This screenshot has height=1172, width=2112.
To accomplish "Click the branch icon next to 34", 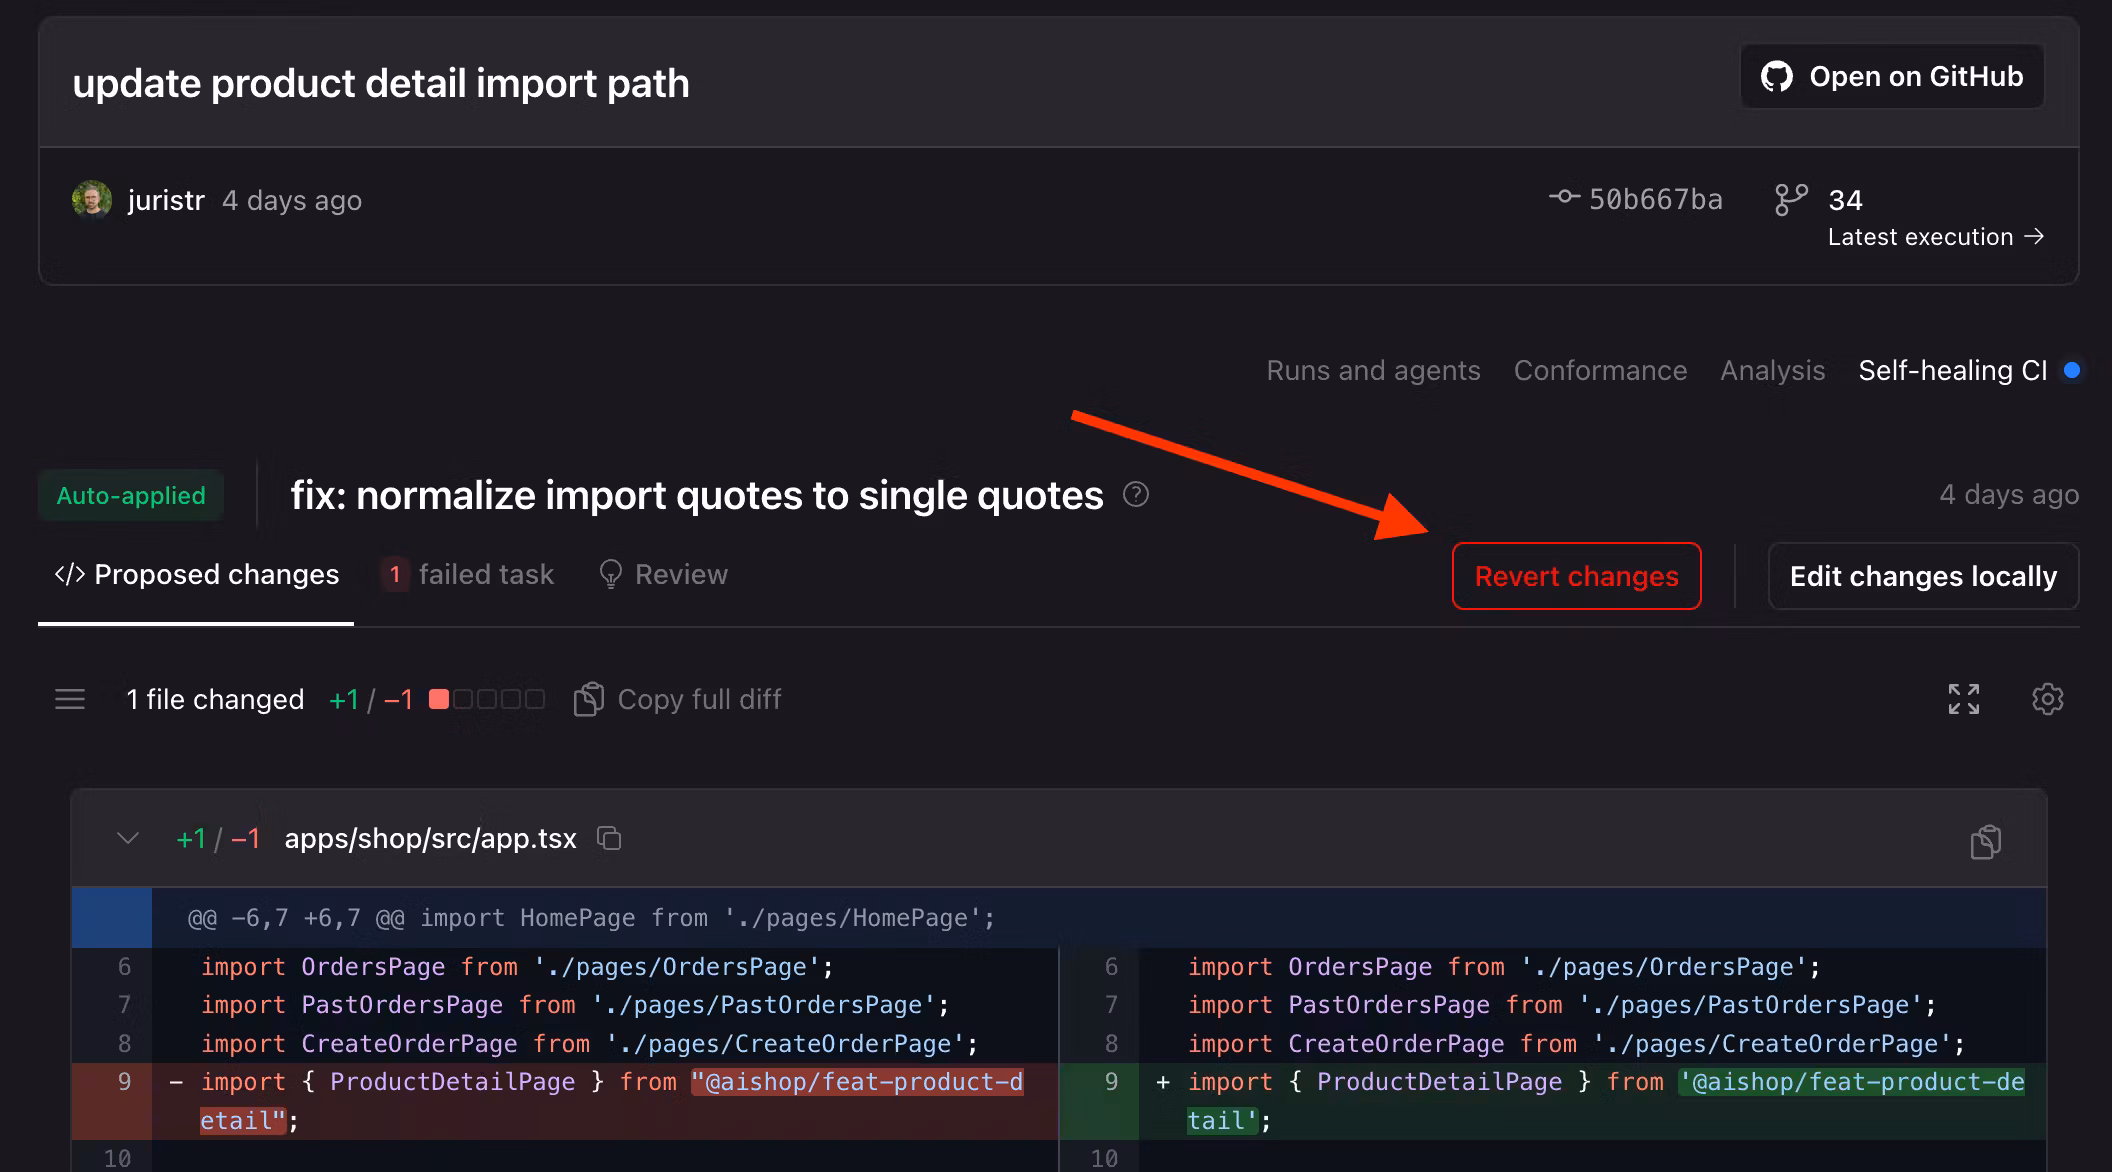I will tap(1791, 199).
